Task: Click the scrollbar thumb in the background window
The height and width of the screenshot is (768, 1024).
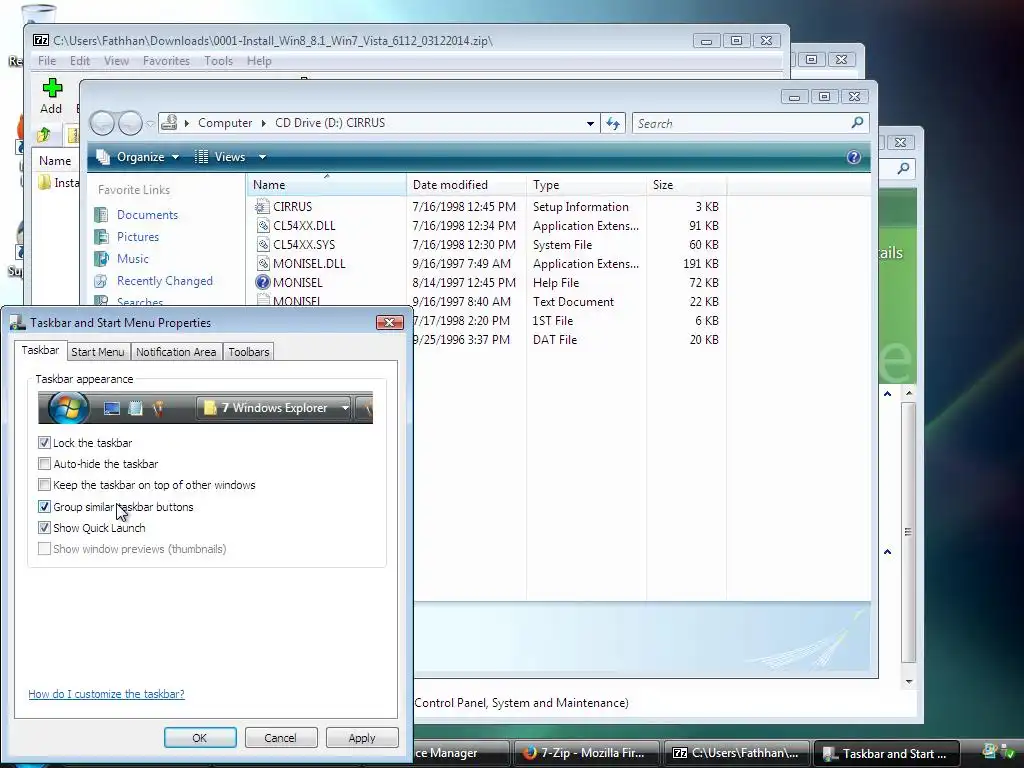Action: point(908,532)
